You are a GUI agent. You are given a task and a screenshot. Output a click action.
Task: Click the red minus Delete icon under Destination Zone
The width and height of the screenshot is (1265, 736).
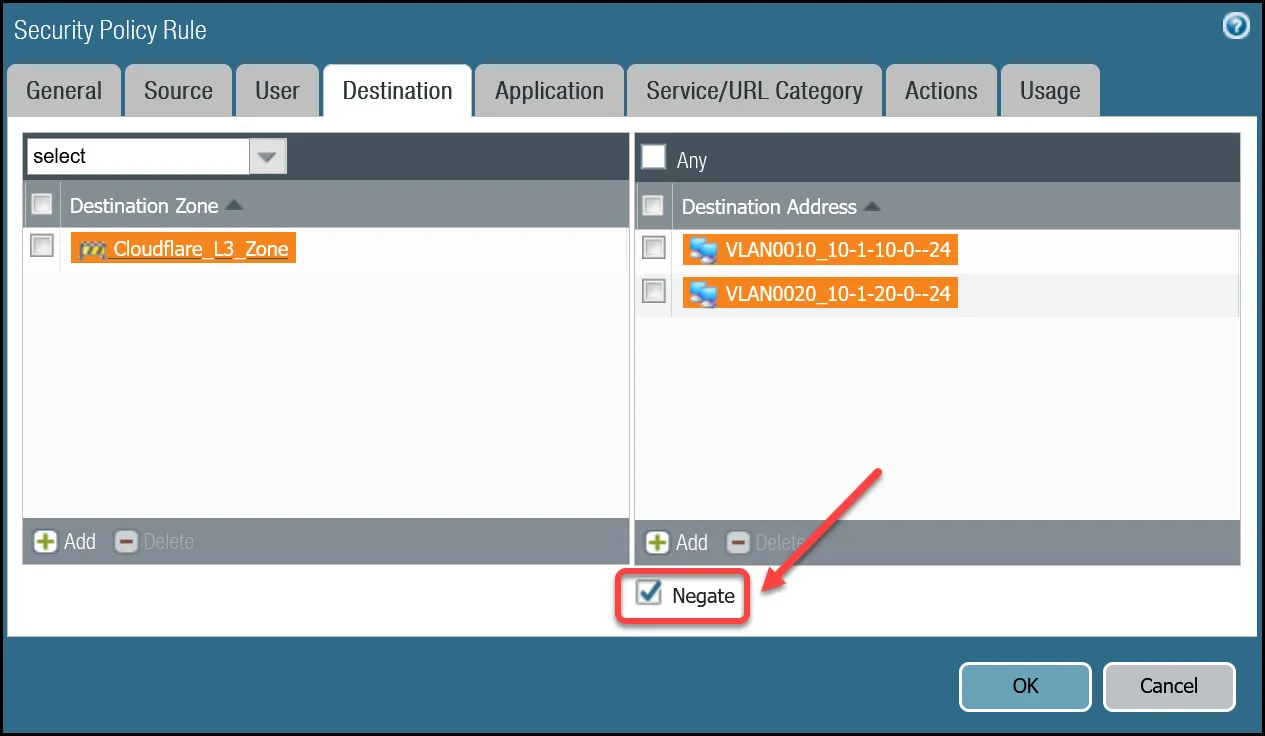126,541
